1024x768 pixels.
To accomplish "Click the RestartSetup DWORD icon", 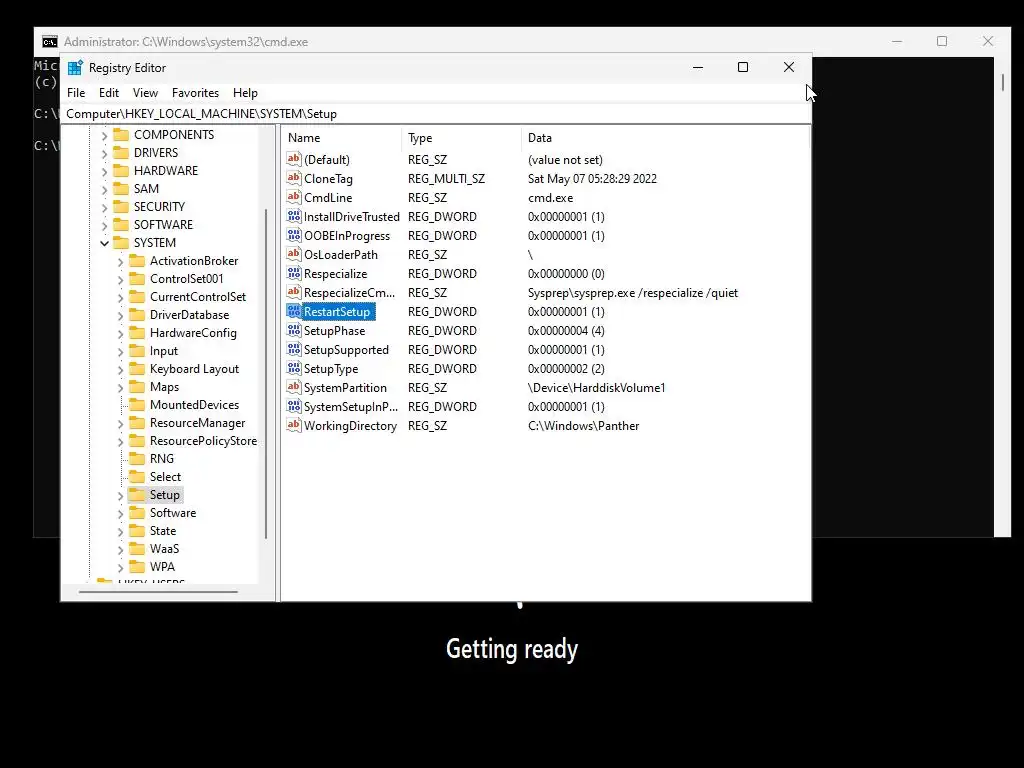I will point(294,311).
